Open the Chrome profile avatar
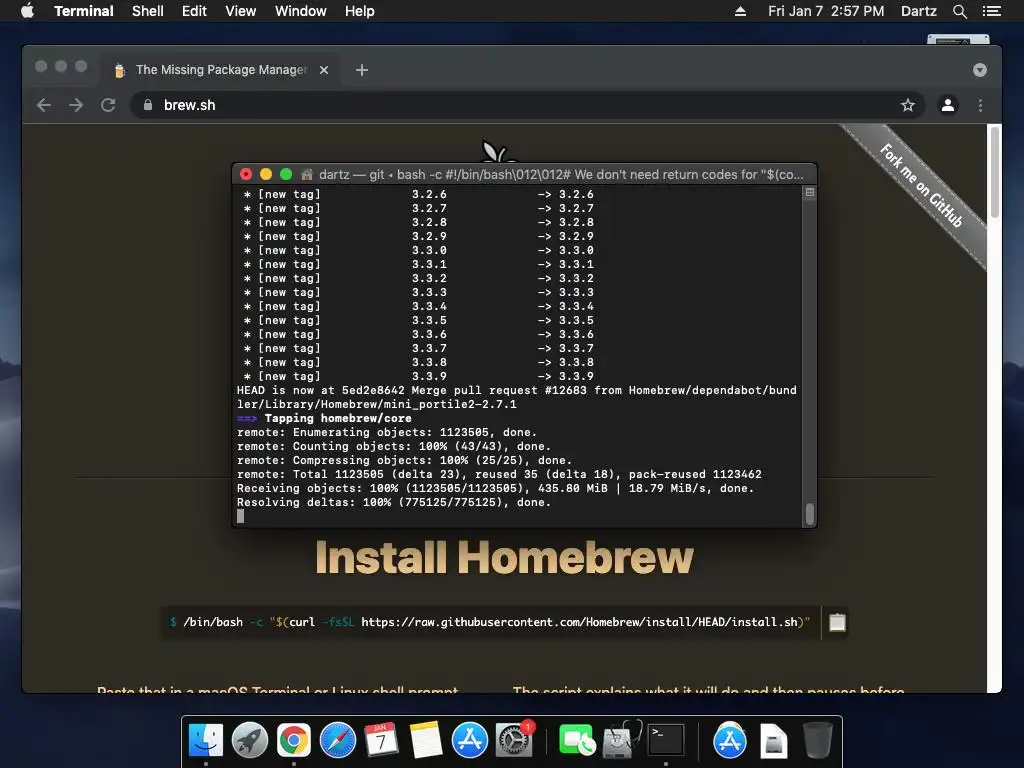Image resolution: width=1024 pixels, height=768 pixels. pyautogui.click(x=948, y=105)
